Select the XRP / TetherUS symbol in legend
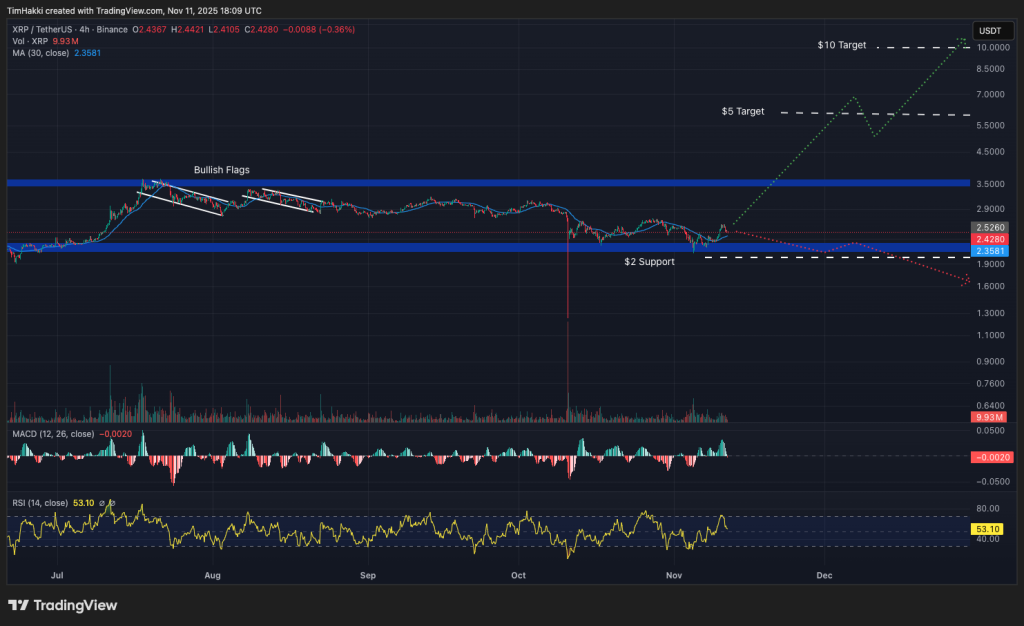The width and height of the screenshot is (1024, 626). (43, 30)
